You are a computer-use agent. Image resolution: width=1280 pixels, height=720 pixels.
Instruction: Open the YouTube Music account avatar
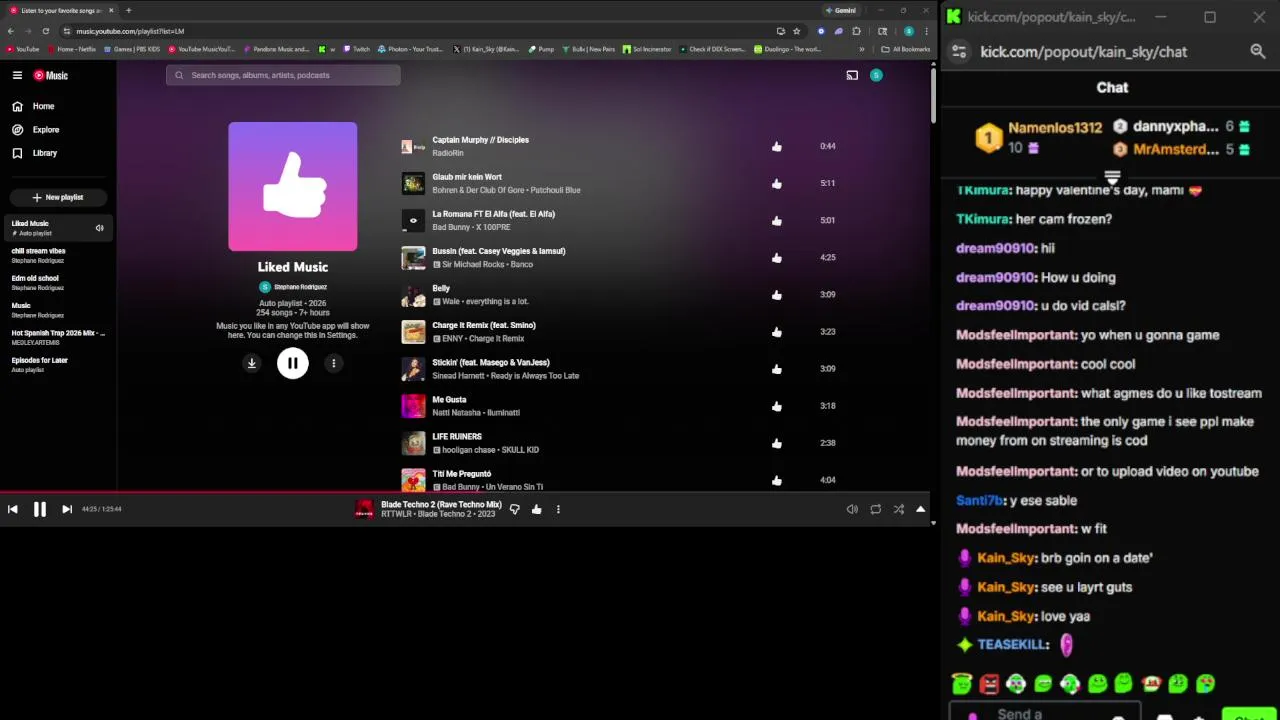[876, 75]
